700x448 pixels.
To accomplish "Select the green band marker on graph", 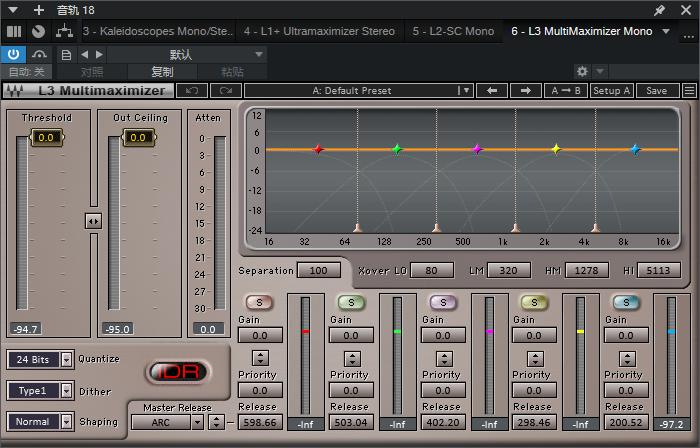I will (x=397, y=149).
